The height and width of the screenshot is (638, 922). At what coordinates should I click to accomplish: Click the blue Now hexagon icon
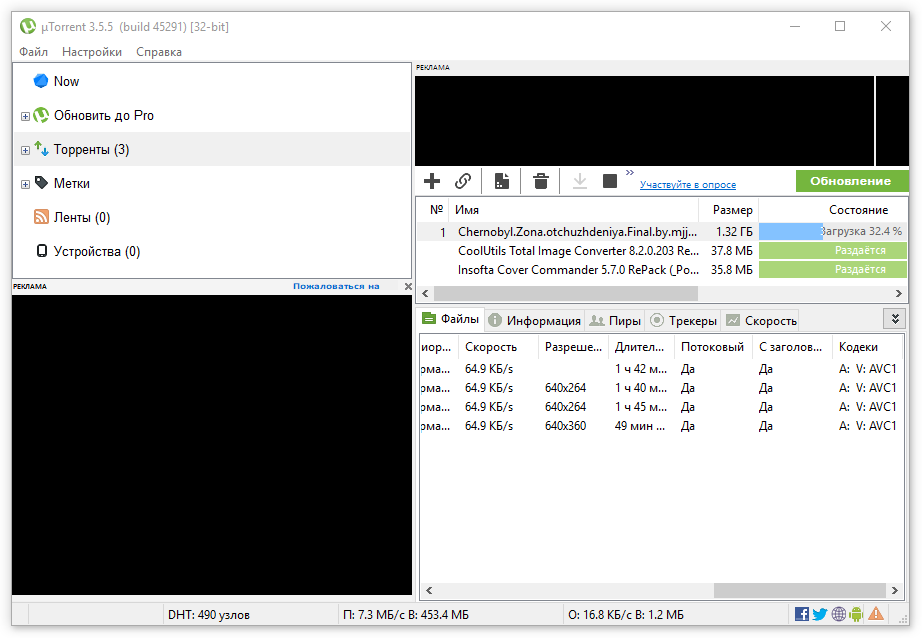41,81
